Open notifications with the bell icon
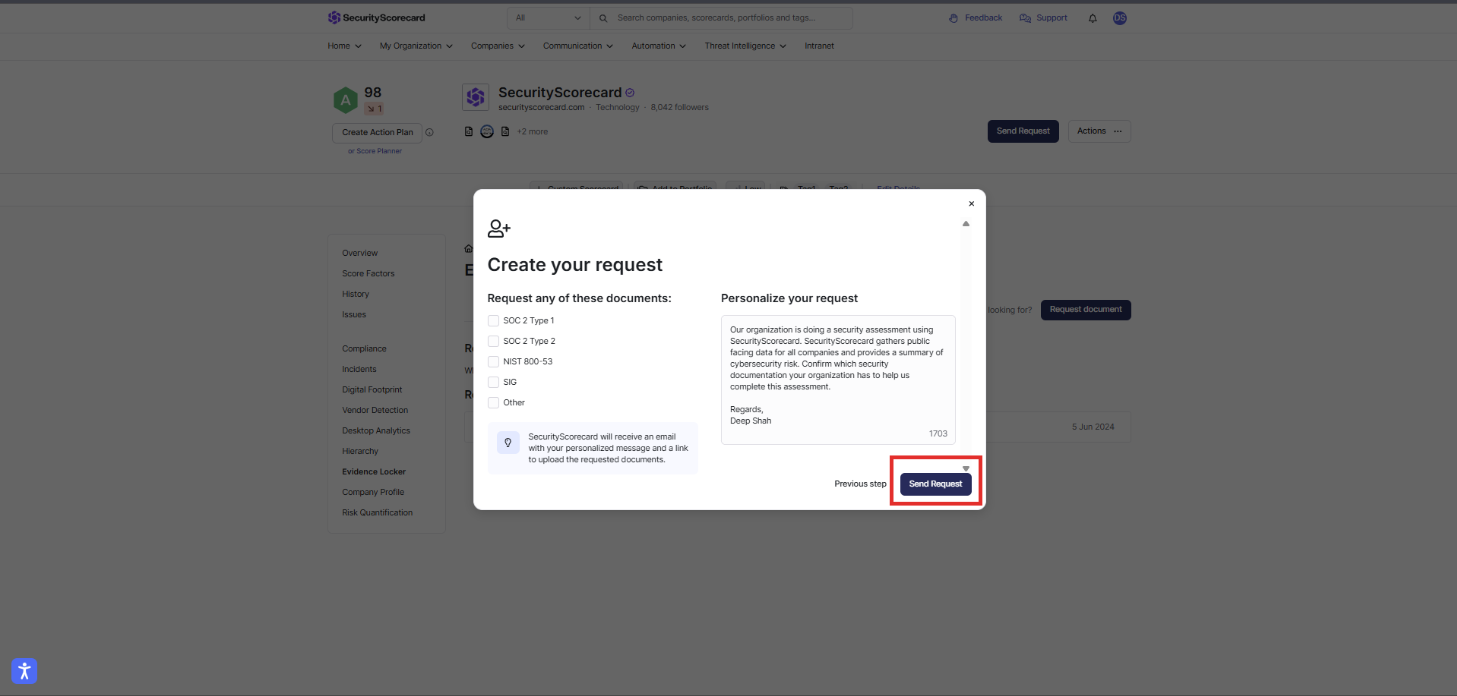Viewport: 1457px width, 696px height. [1092, 18]
